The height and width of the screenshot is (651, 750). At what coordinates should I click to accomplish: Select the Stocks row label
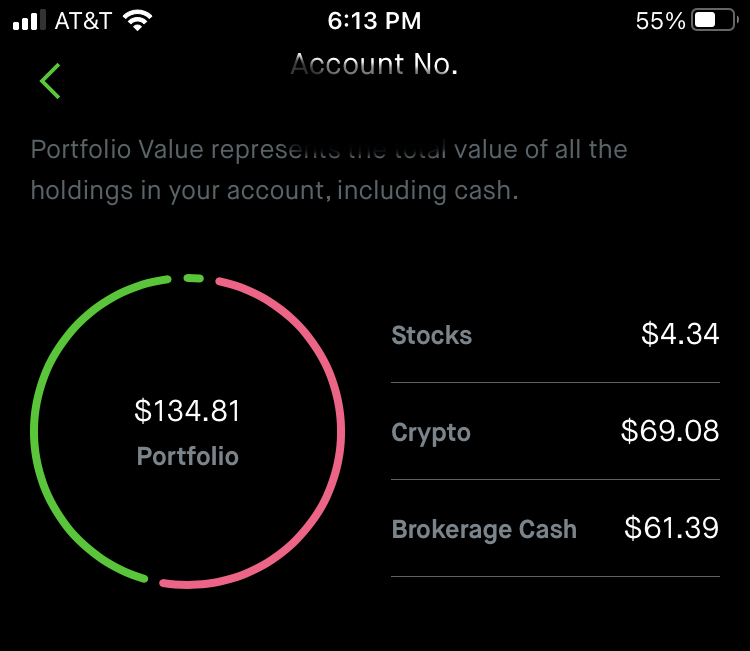click(x=431, y=335)
